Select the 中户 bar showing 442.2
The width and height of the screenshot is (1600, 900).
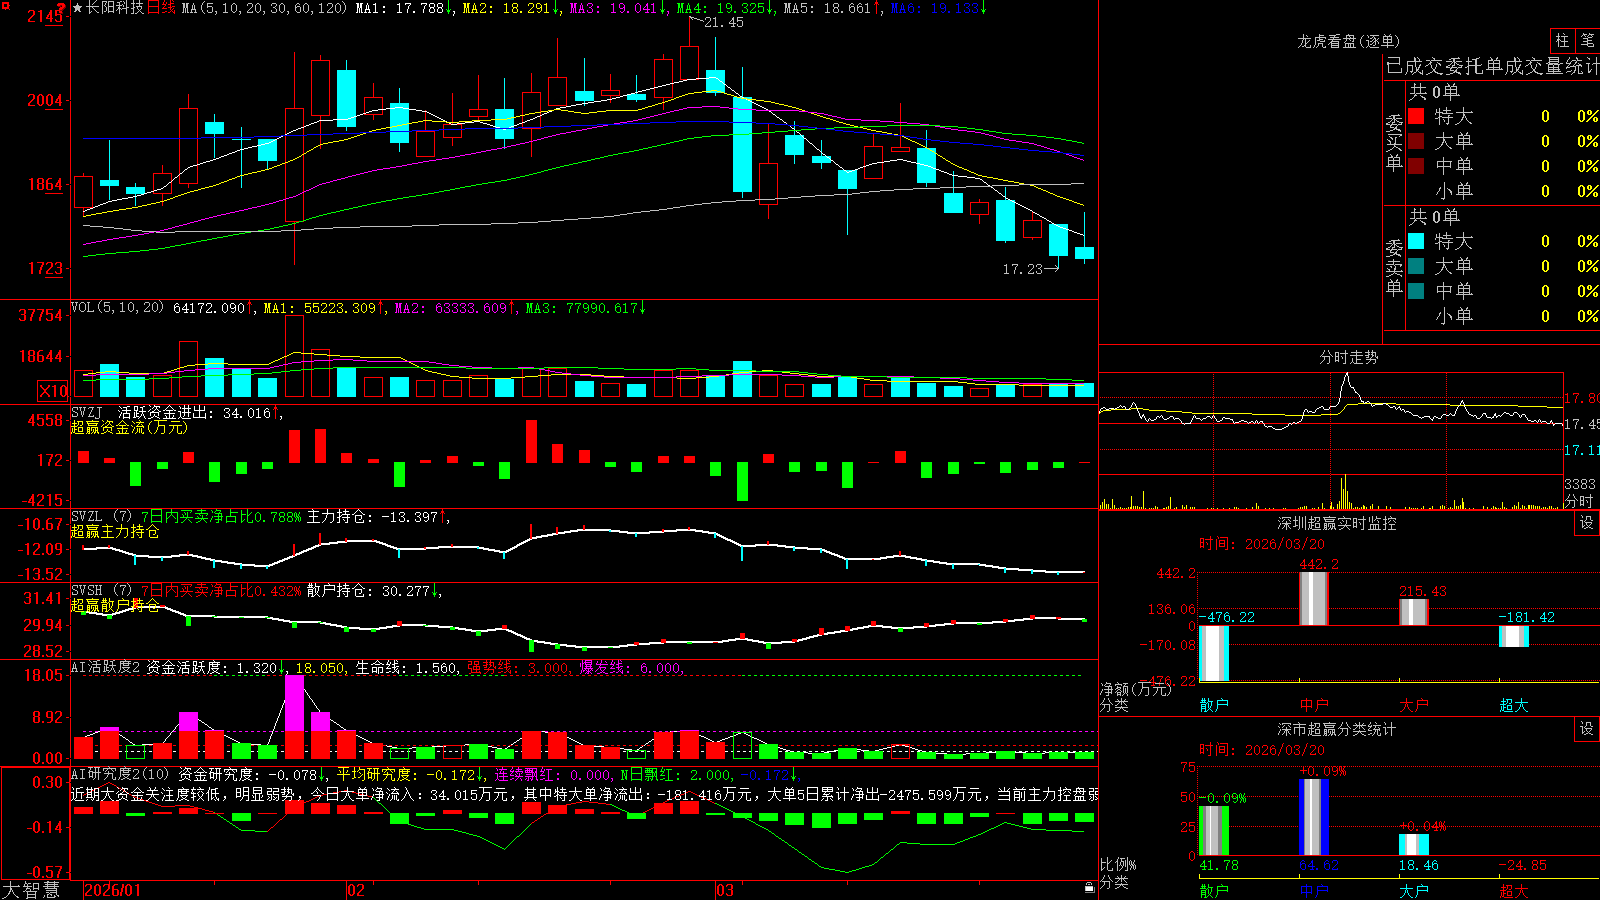coord(1314,598)
